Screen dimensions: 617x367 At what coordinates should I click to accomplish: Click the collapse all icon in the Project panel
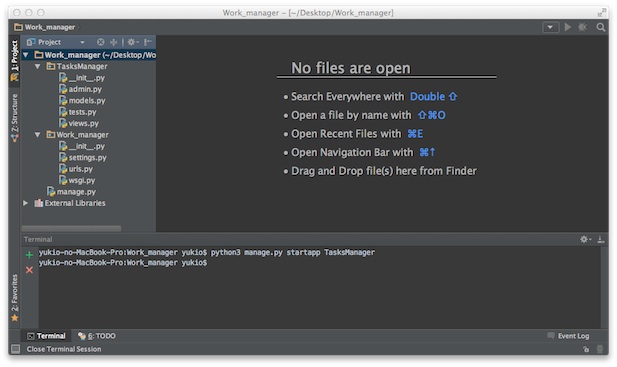point(114,42)
